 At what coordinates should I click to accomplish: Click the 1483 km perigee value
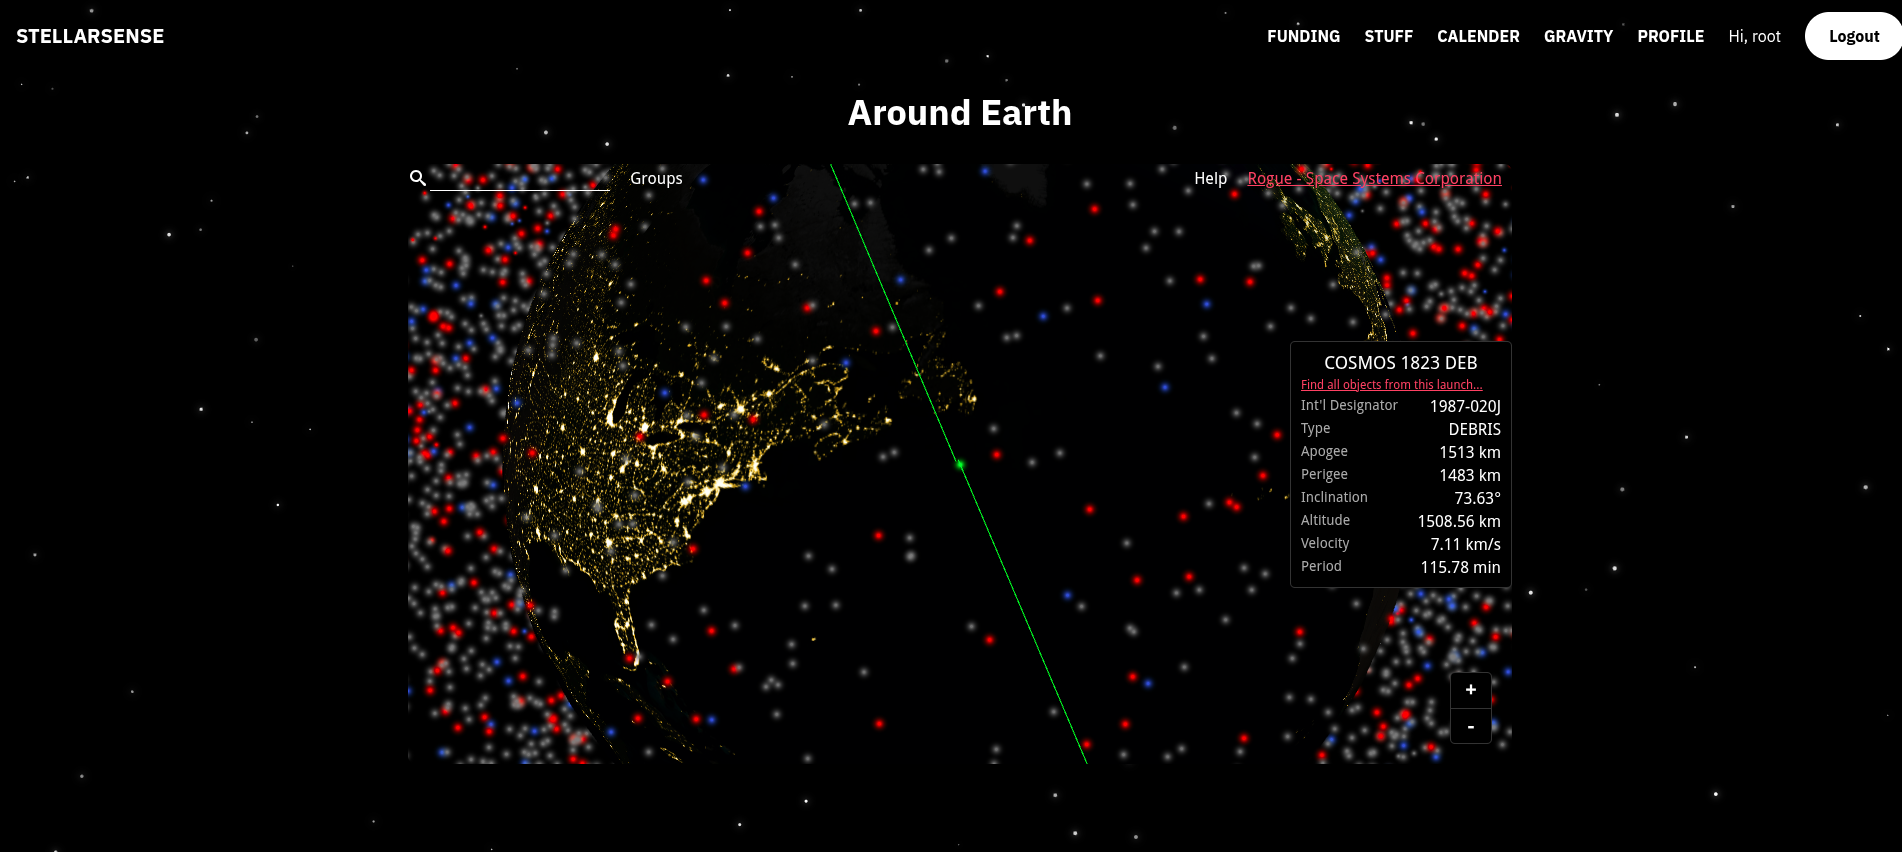click(x=1469, y=475)
